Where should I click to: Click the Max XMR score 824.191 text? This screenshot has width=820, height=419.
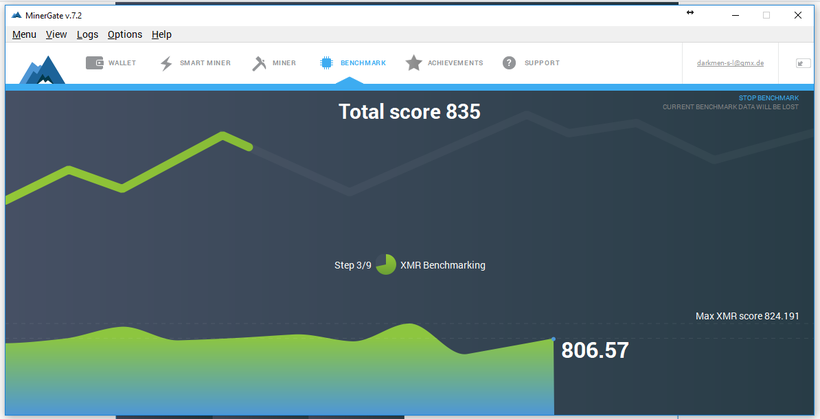pos(747,316)
